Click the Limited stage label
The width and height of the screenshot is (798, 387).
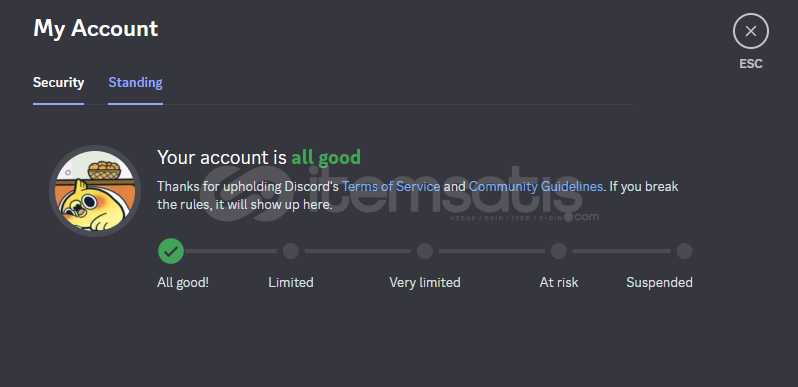coord(291,282)
